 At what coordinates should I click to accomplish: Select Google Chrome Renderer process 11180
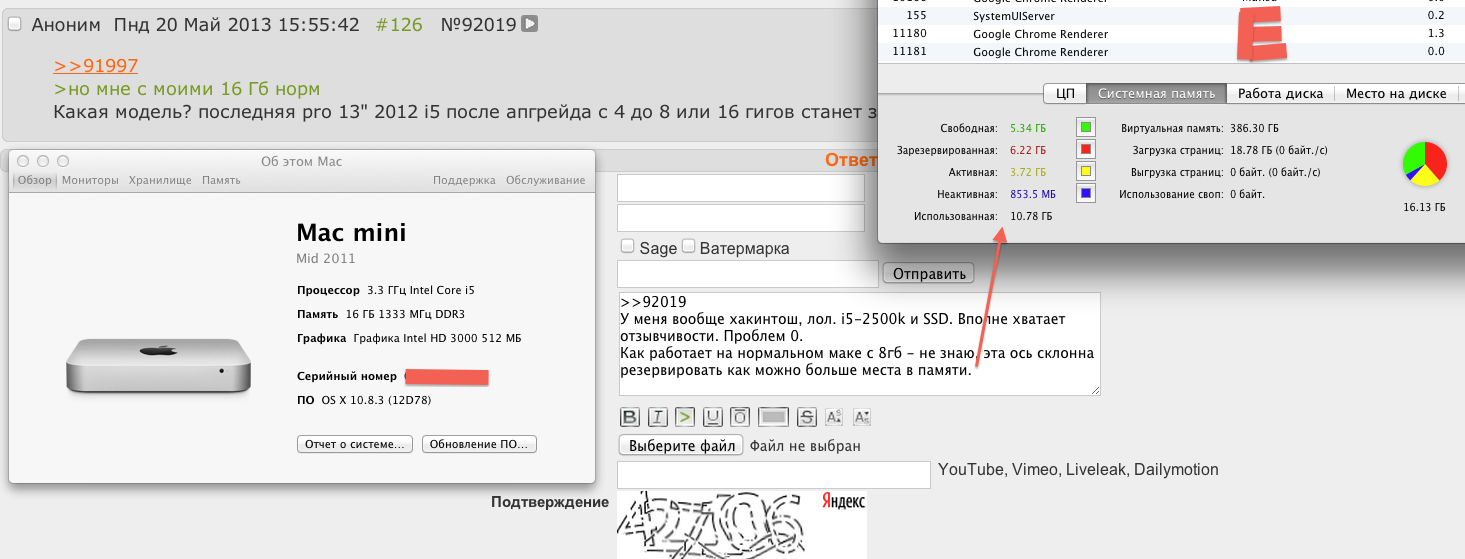click(1170, 34)
